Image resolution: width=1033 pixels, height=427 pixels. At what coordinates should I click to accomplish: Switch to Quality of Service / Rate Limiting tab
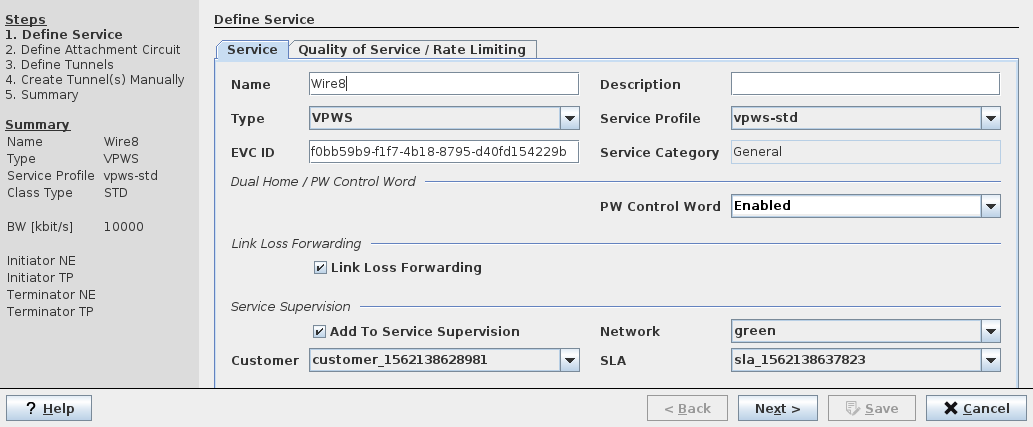coord(412,49)
